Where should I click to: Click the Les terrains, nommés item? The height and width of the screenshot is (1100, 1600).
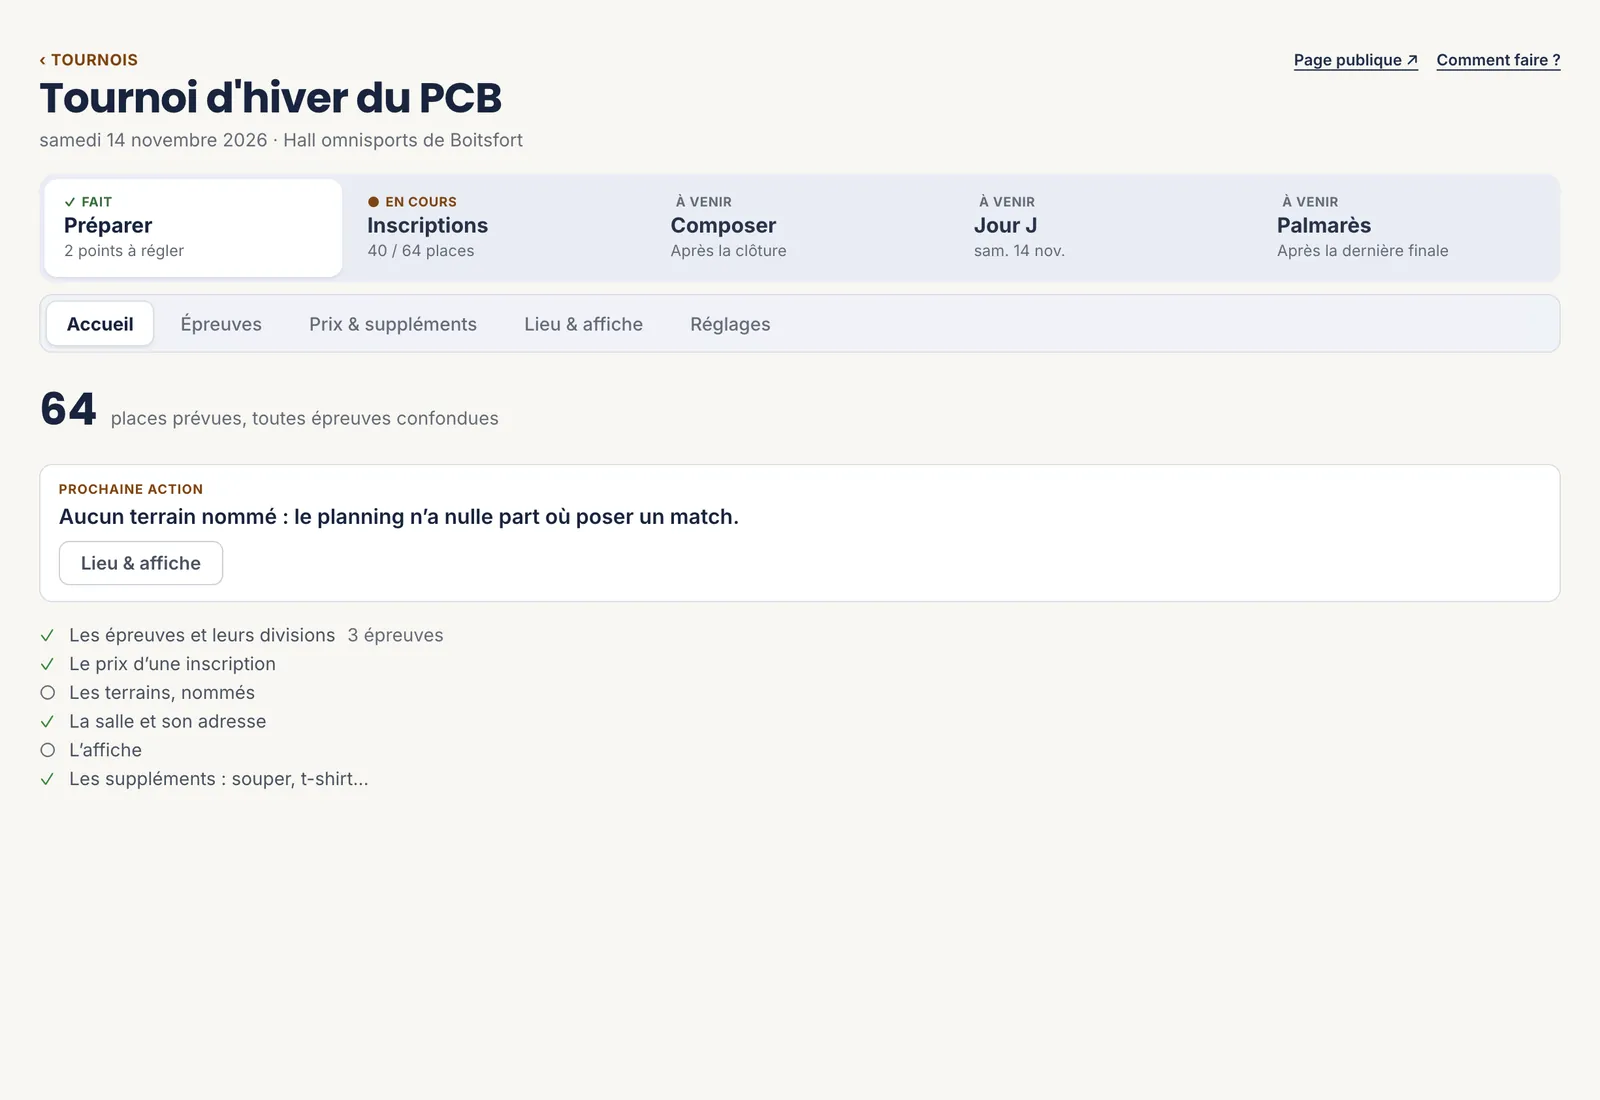(162, 693)
